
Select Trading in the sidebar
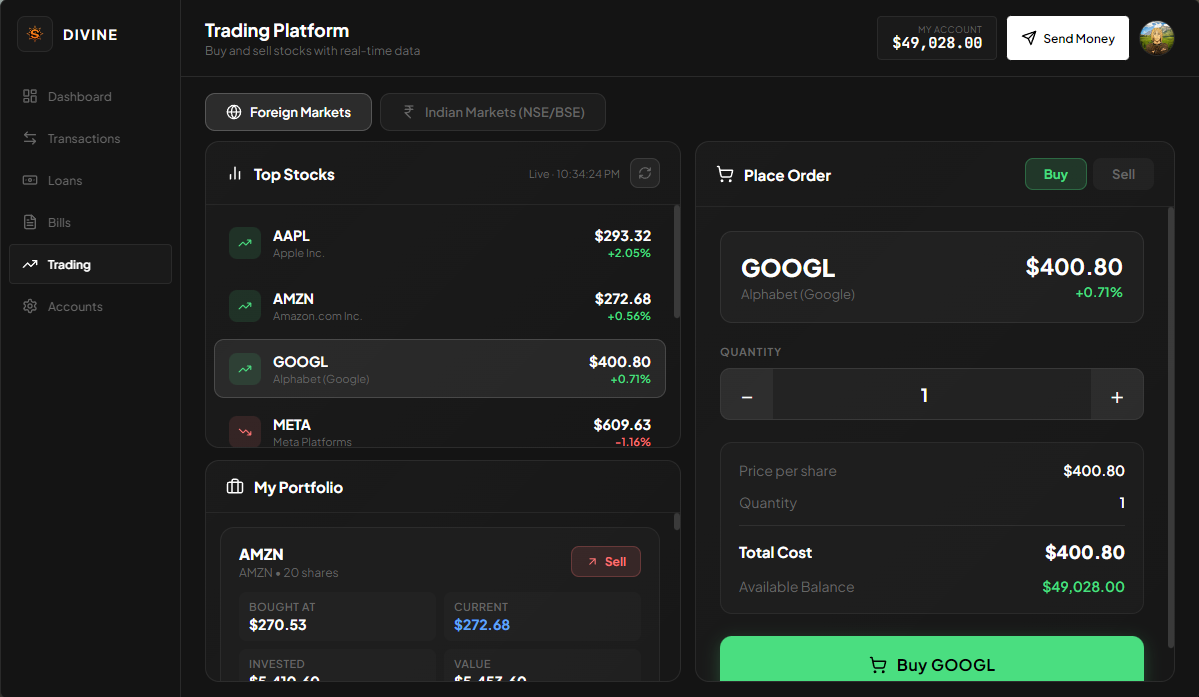coord(90,264)
